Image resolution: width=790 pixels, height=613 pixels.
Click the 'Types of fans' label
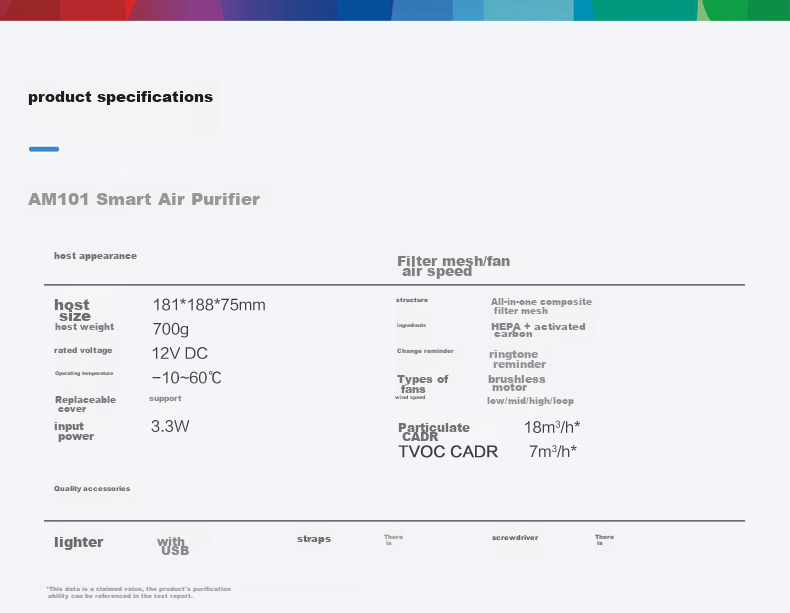click(x=422, y=384)
